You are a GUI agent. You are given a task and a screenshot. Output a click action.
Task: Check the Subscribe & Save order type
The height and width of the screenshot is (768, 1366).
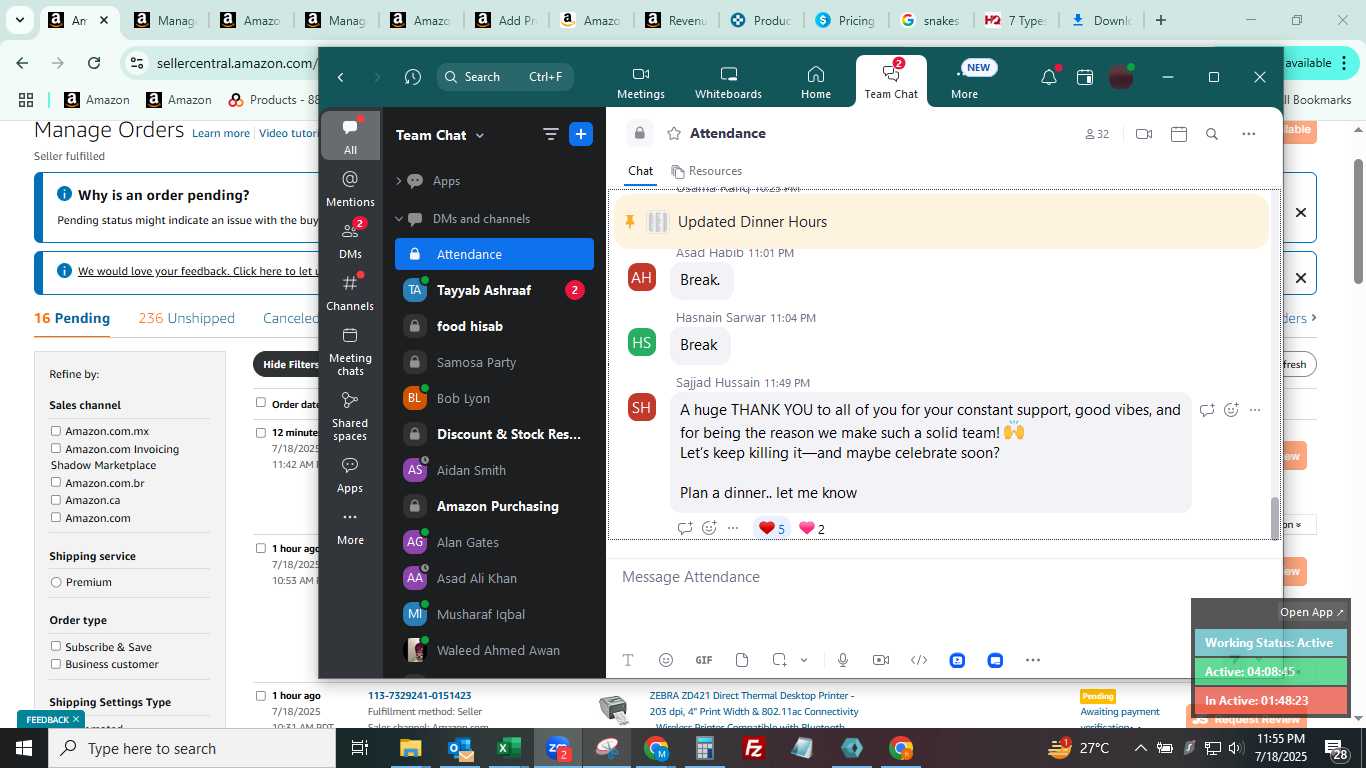pyautogui.click(x=56, y=646)
